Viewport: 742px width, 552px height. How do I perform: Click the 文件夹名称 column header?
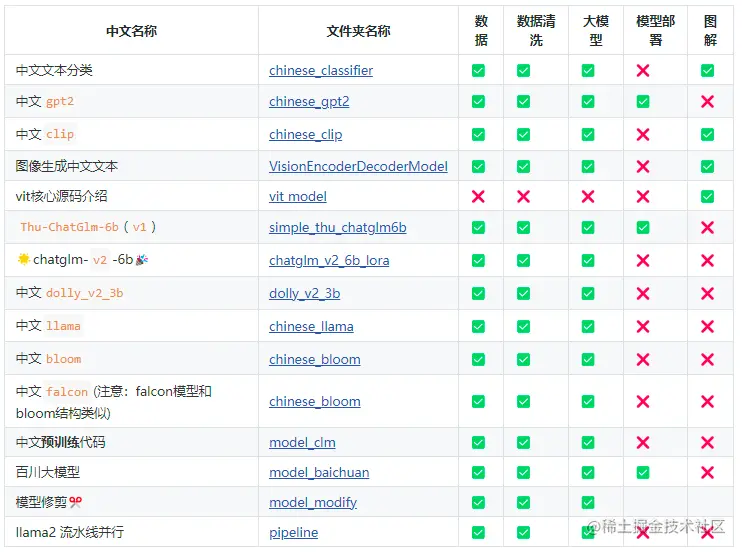coord(358,31)
